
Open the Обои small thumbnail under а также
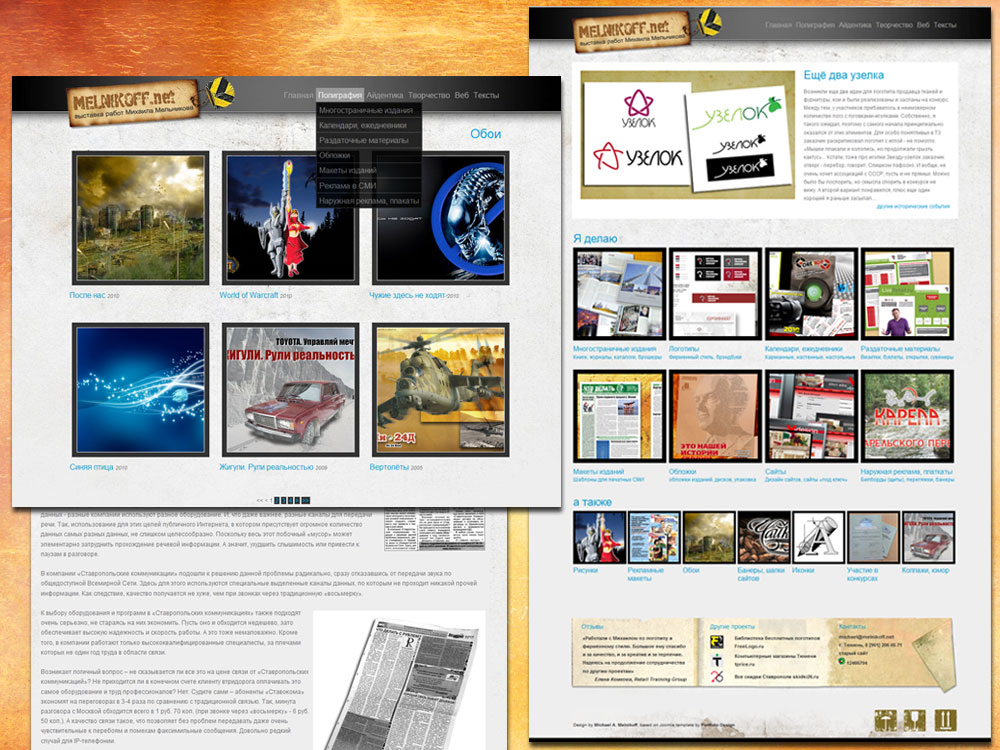pyautogui.click(x=709, y=537)
